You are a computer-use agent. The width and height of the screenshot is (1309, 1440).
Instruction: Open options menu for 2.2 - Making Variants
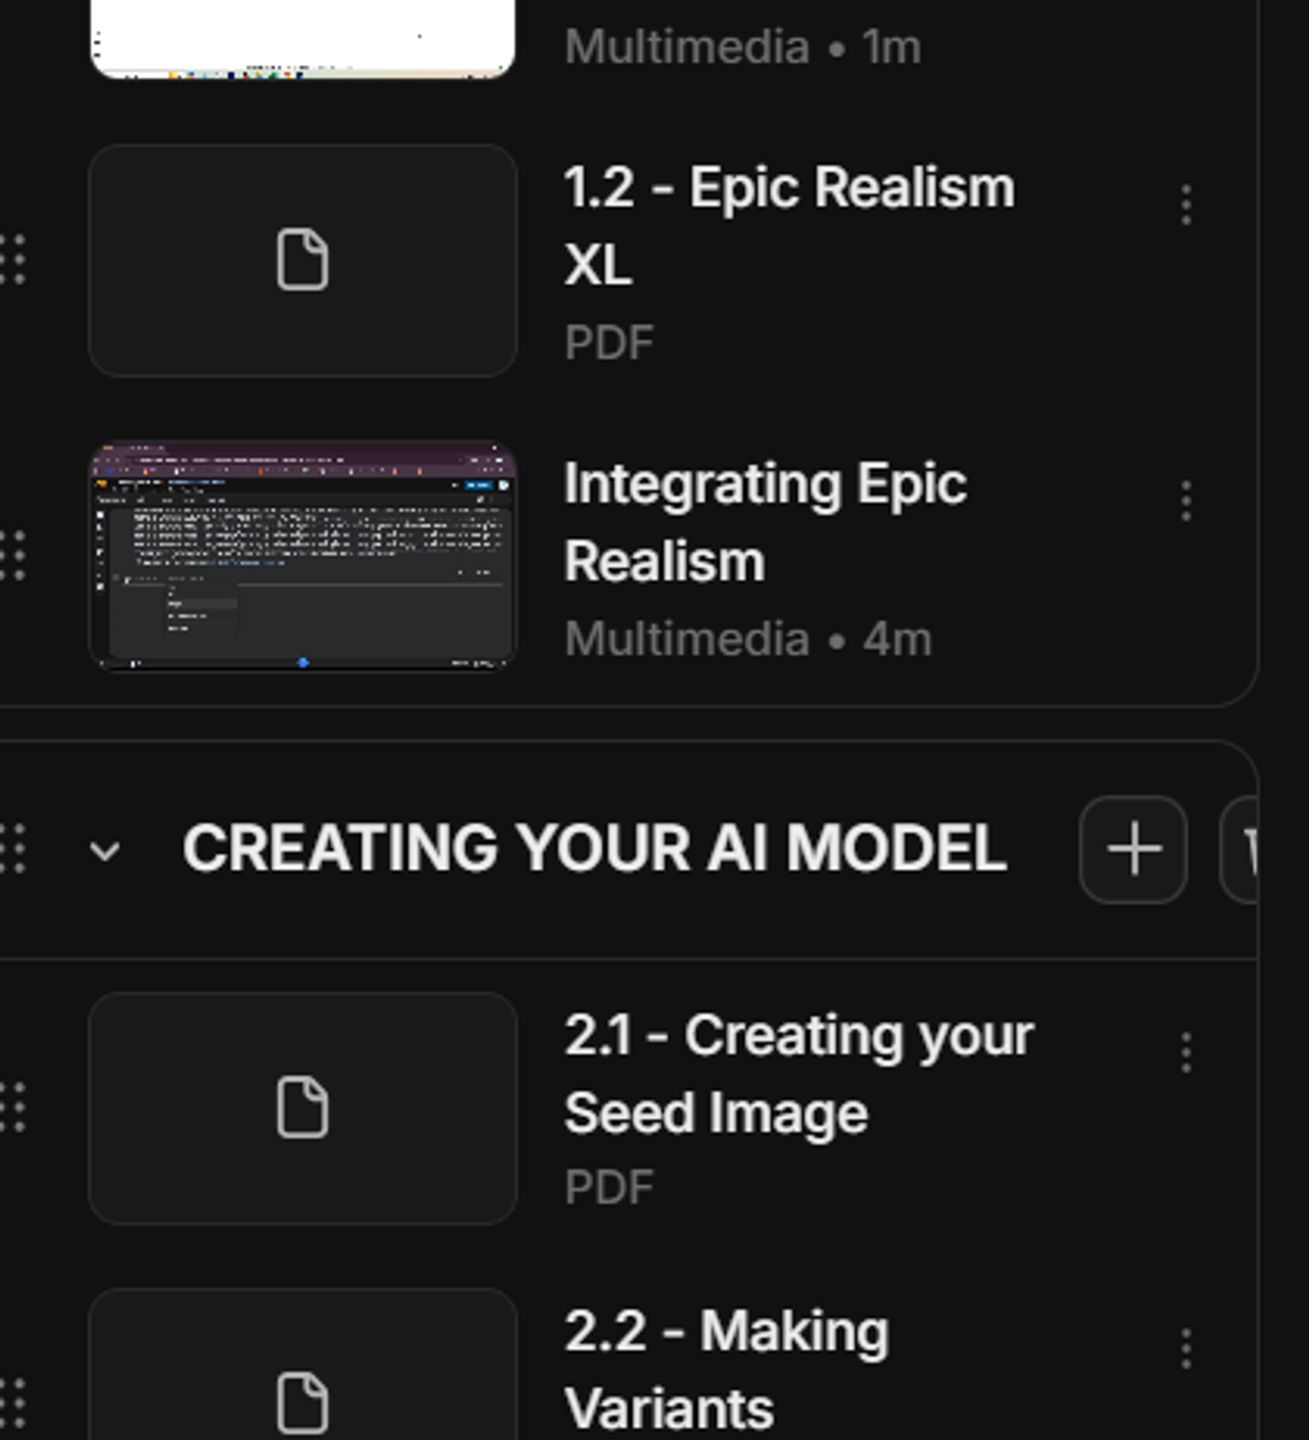click(x=1186, y=1349)
